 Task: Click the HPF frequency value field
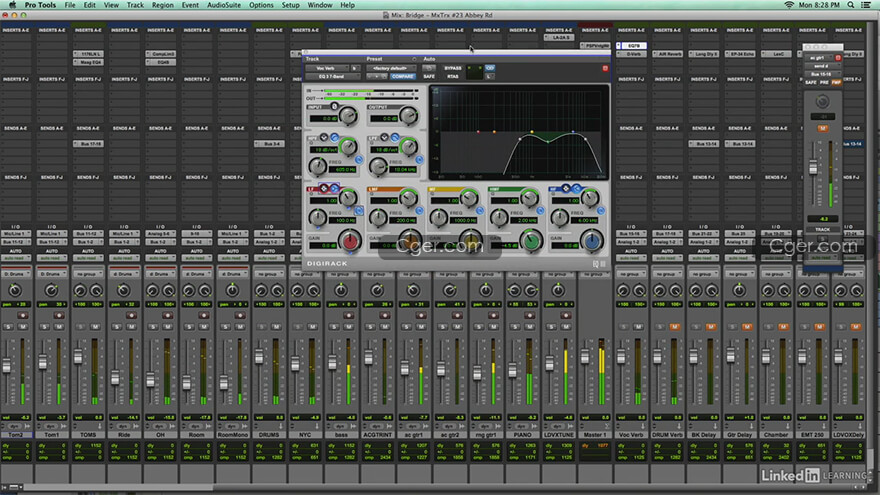click(x=343, y=169)
